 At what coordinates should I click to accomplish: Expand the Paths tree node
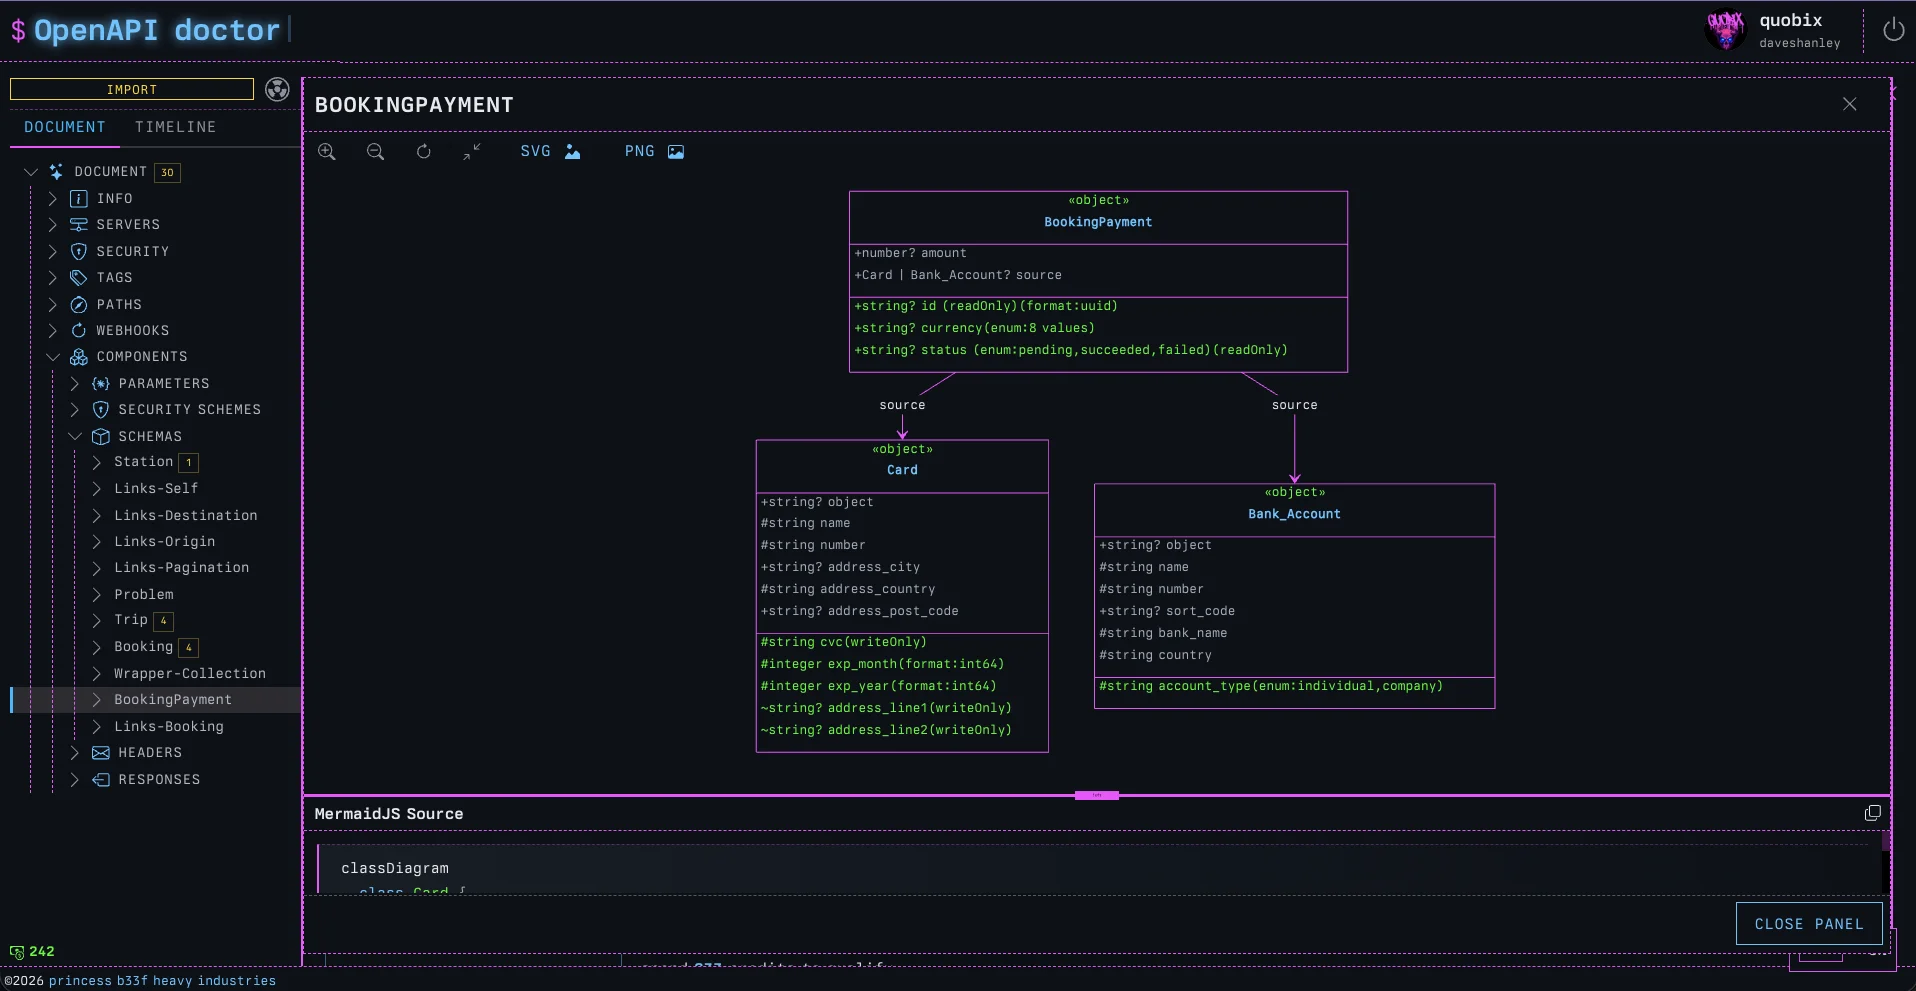pyautogui.click(x=53, y=305)
